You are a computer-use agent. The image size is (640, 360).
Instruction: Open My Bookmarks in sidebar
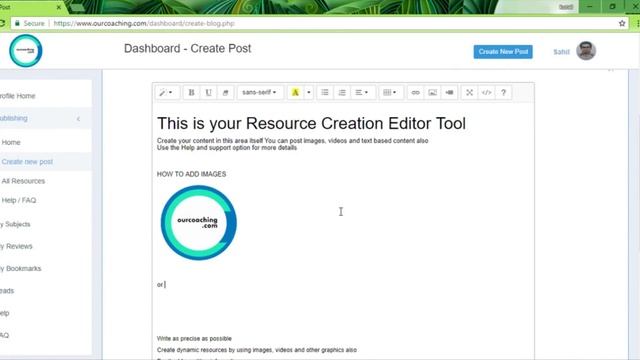point(20,268)
